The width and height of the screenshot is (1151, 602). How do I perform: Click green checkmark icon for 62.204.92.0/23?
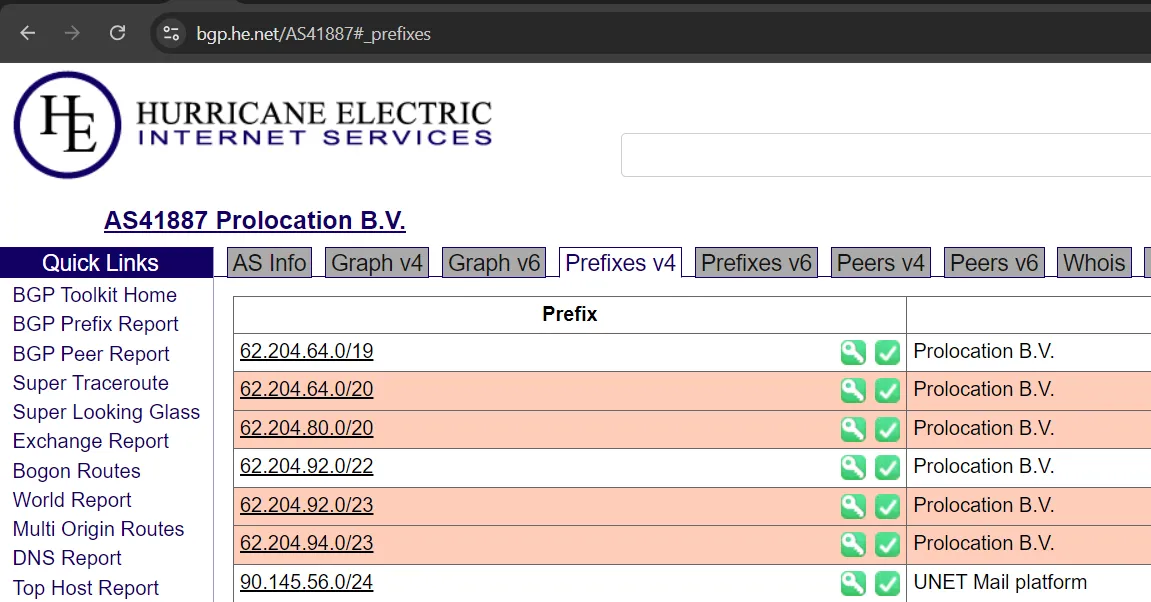pyautogui.click(x=887, y=506)
